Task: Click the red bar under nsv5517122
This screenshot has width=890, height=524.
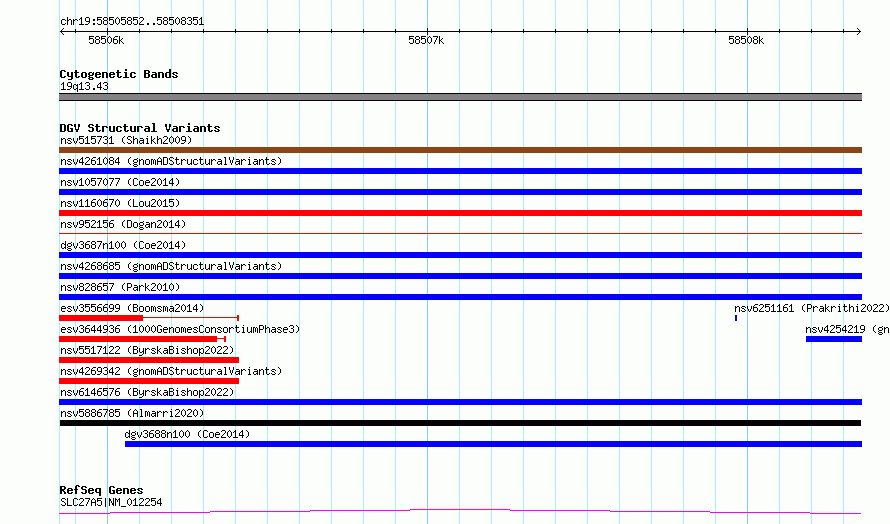Action: click(x=149, y=360)
